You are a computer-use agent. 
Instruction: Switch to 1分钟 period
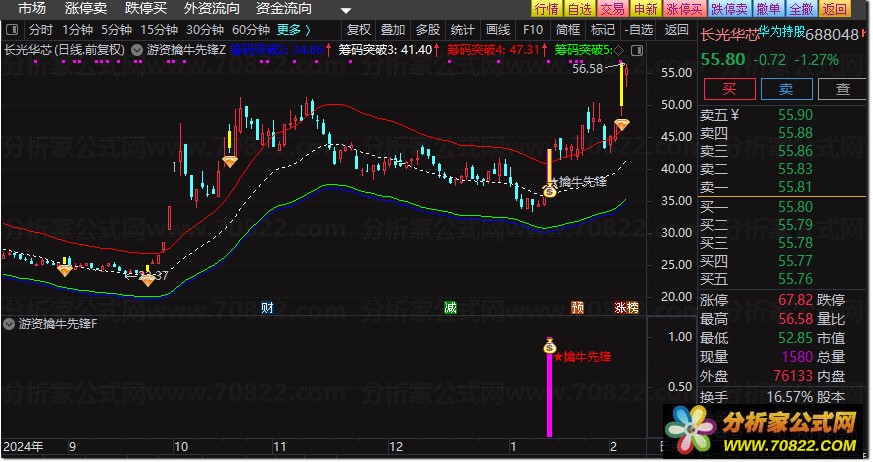tap(77, 30)
